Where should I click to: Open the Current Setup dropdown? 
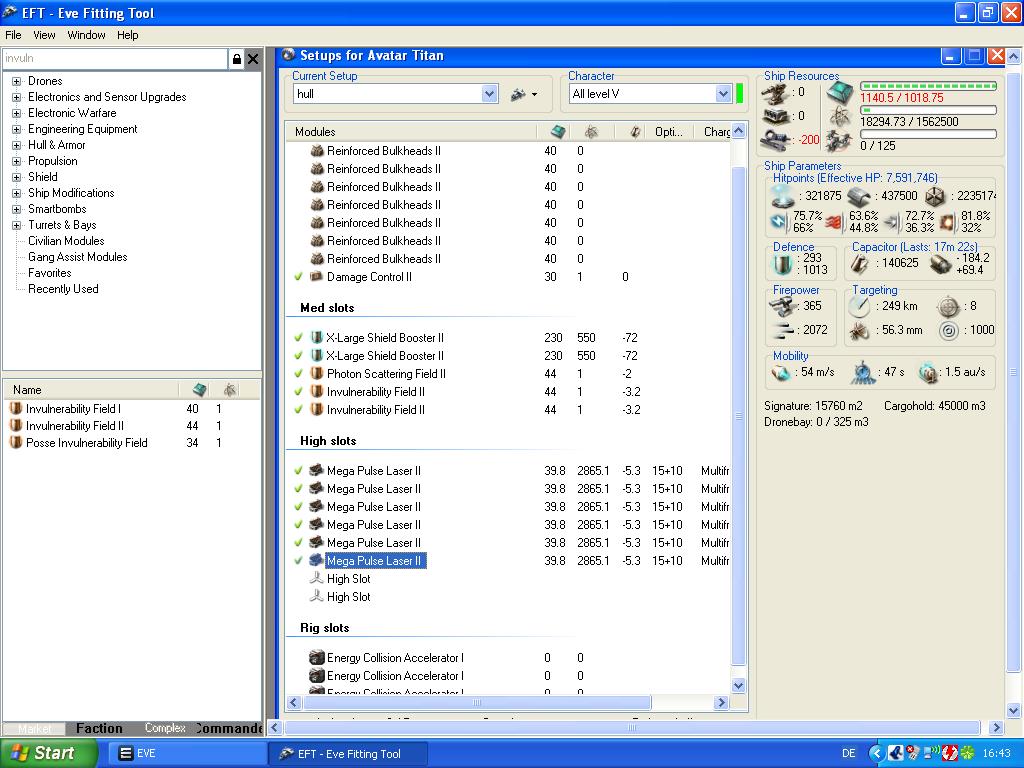[489, 94]
